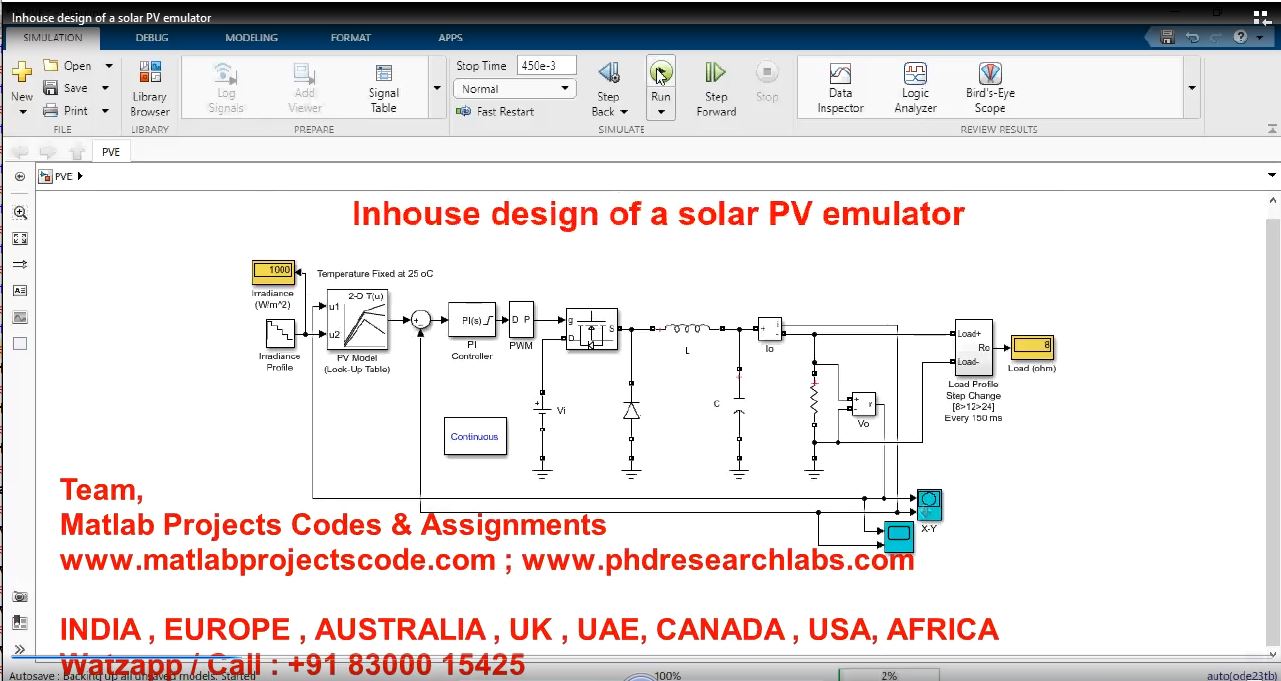Open the Signal Table
Screen dimensions: 1281x681
(x=384, y=88)
